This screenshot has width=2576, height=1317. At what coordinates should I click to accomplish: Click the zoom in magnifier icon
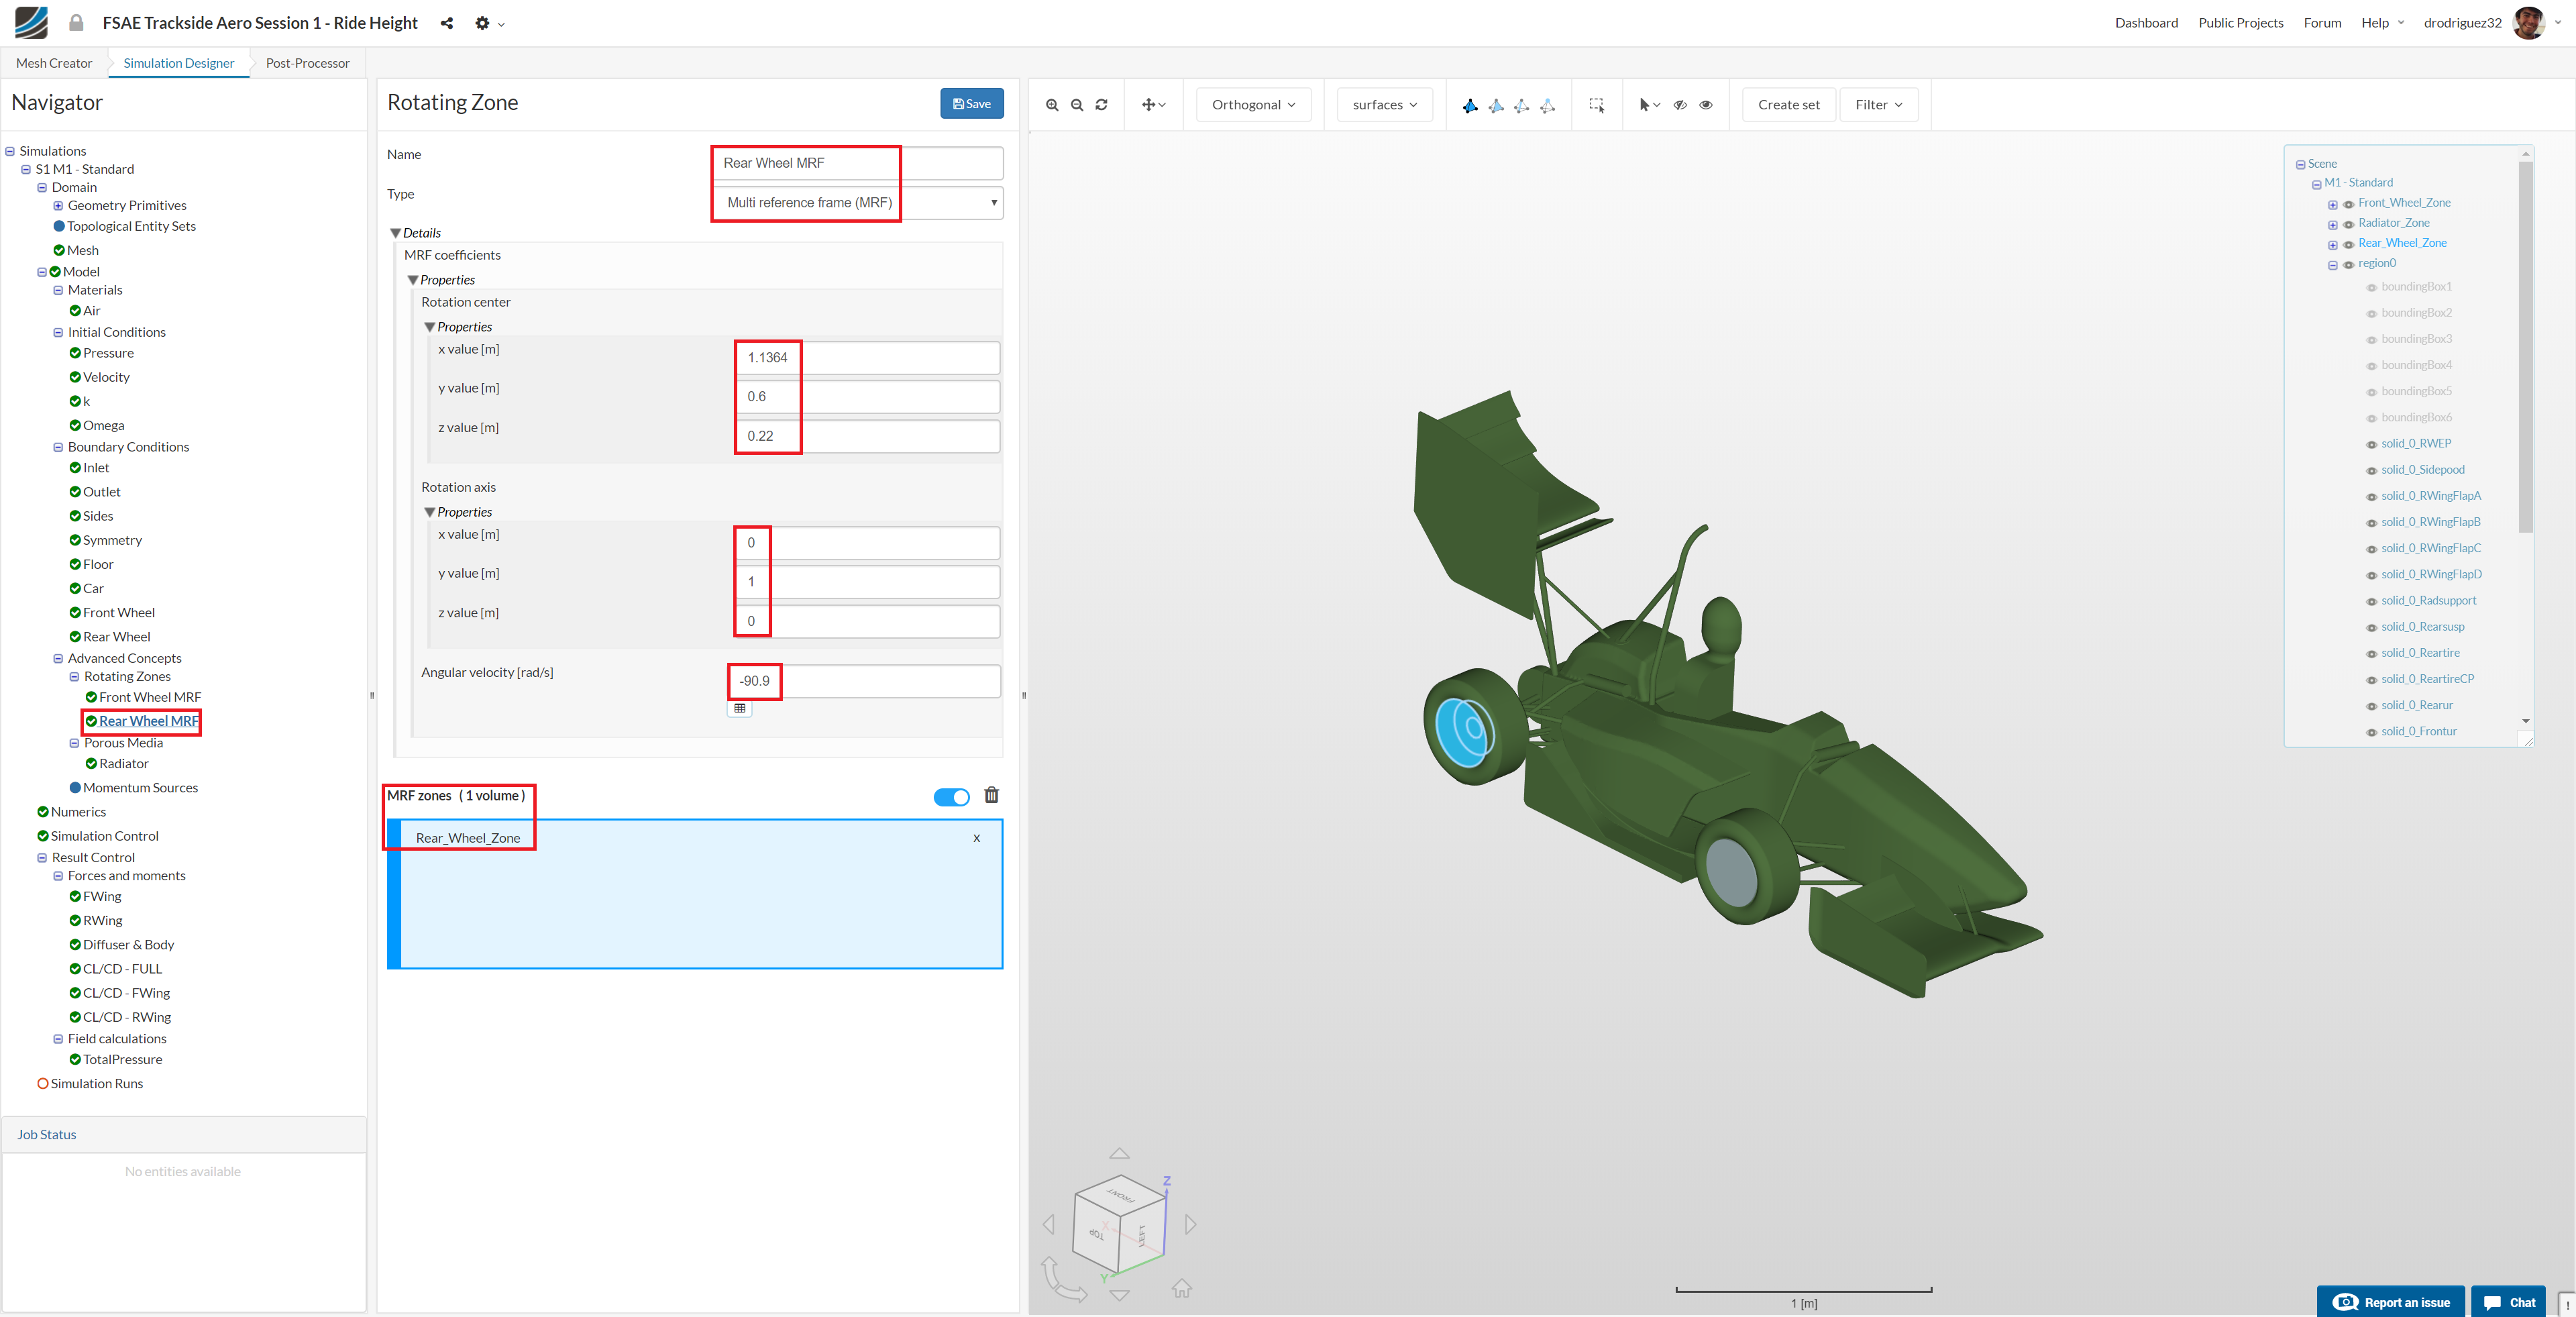(1051, 105)
